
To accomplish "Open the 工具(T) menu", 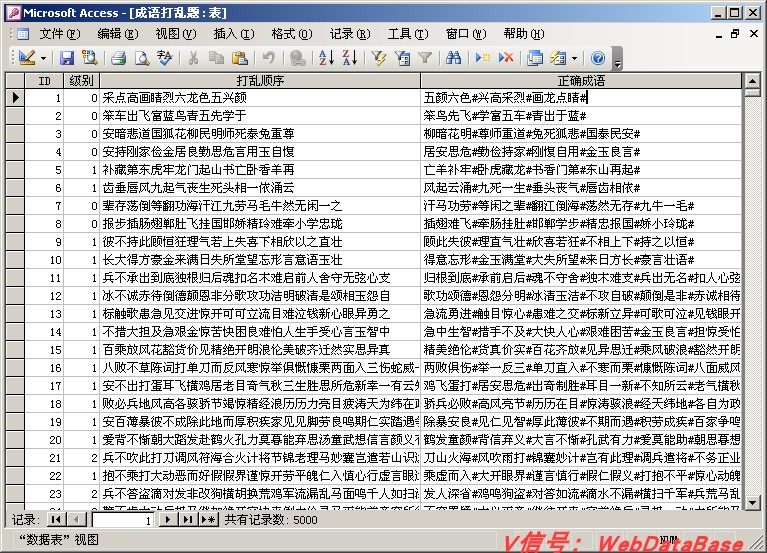I will click(408, 34).
